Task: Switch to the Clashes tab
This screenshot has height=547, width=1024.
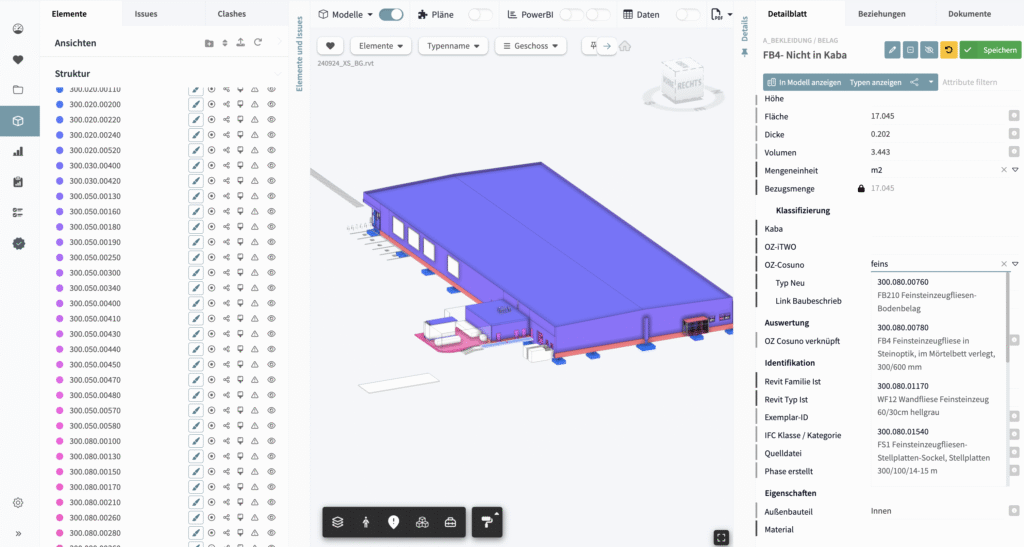Action: [x=231, y=14]
